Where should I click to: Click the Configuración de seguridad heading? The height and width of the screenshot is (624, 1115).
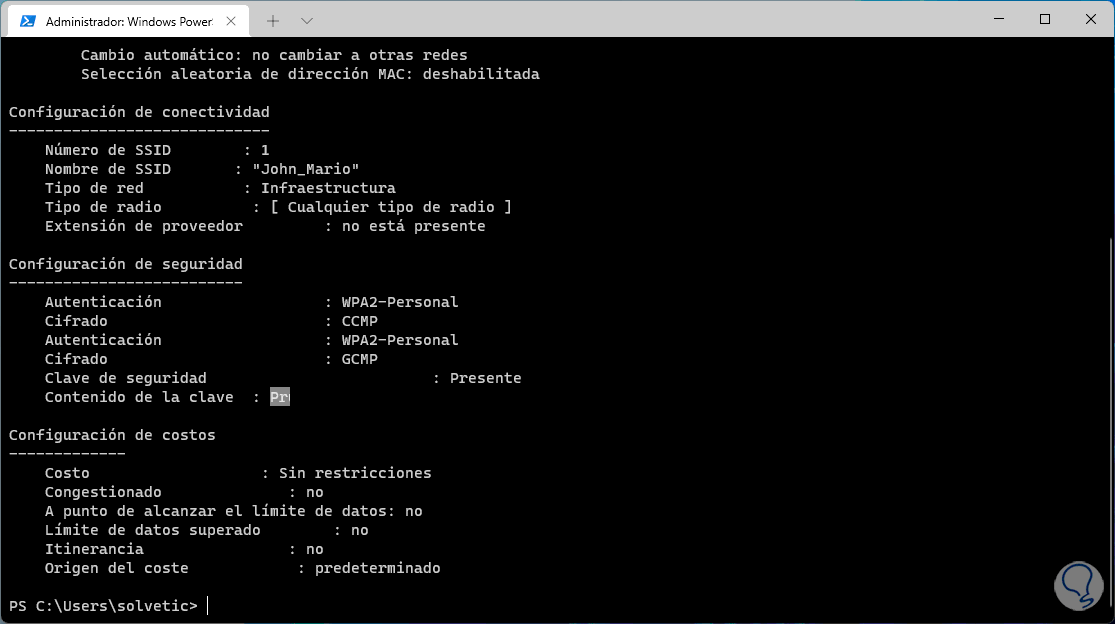click(x=125, y=264)
